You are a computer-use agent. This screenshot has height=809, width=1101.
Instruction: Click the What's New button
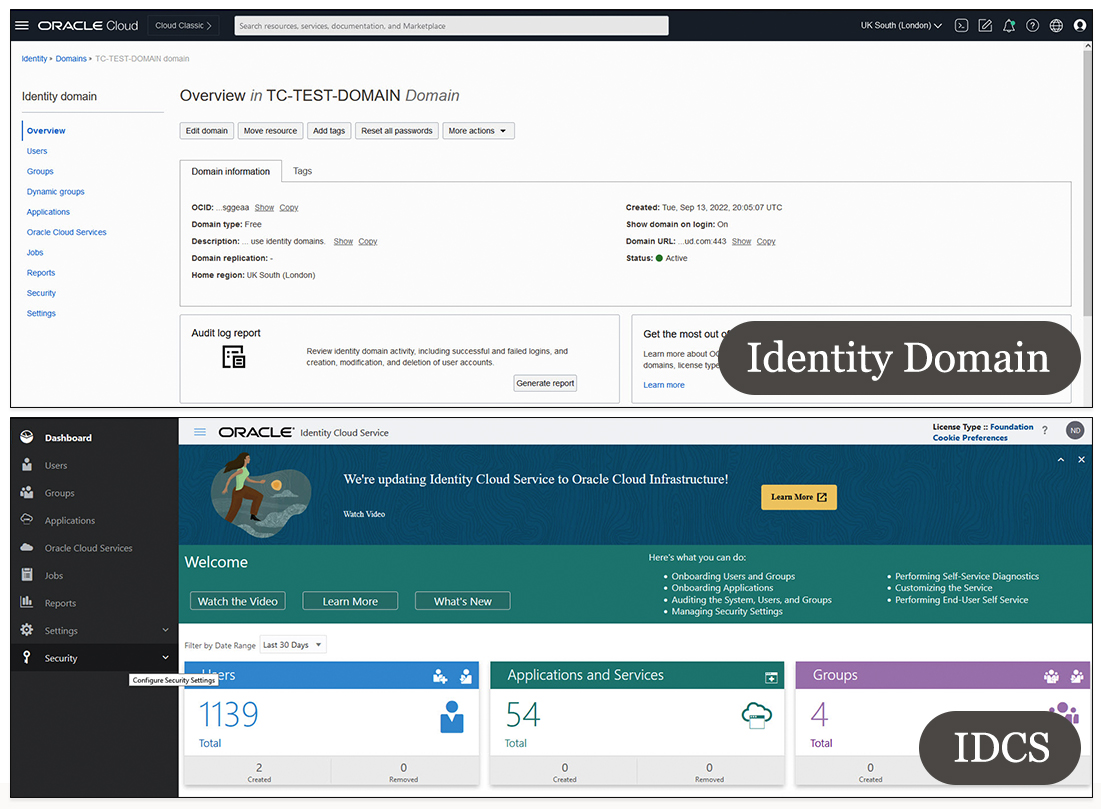tap(463, 601)
